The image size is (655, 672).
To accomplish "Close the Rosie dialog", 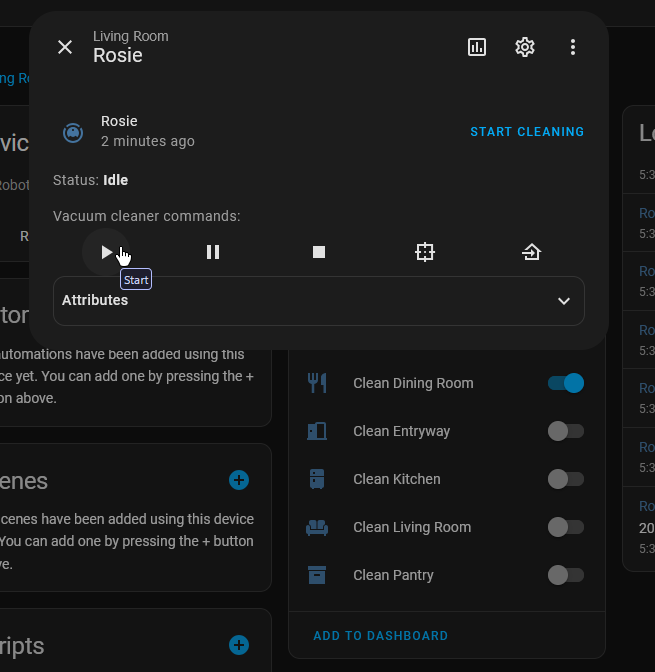I will coord(65,47).
